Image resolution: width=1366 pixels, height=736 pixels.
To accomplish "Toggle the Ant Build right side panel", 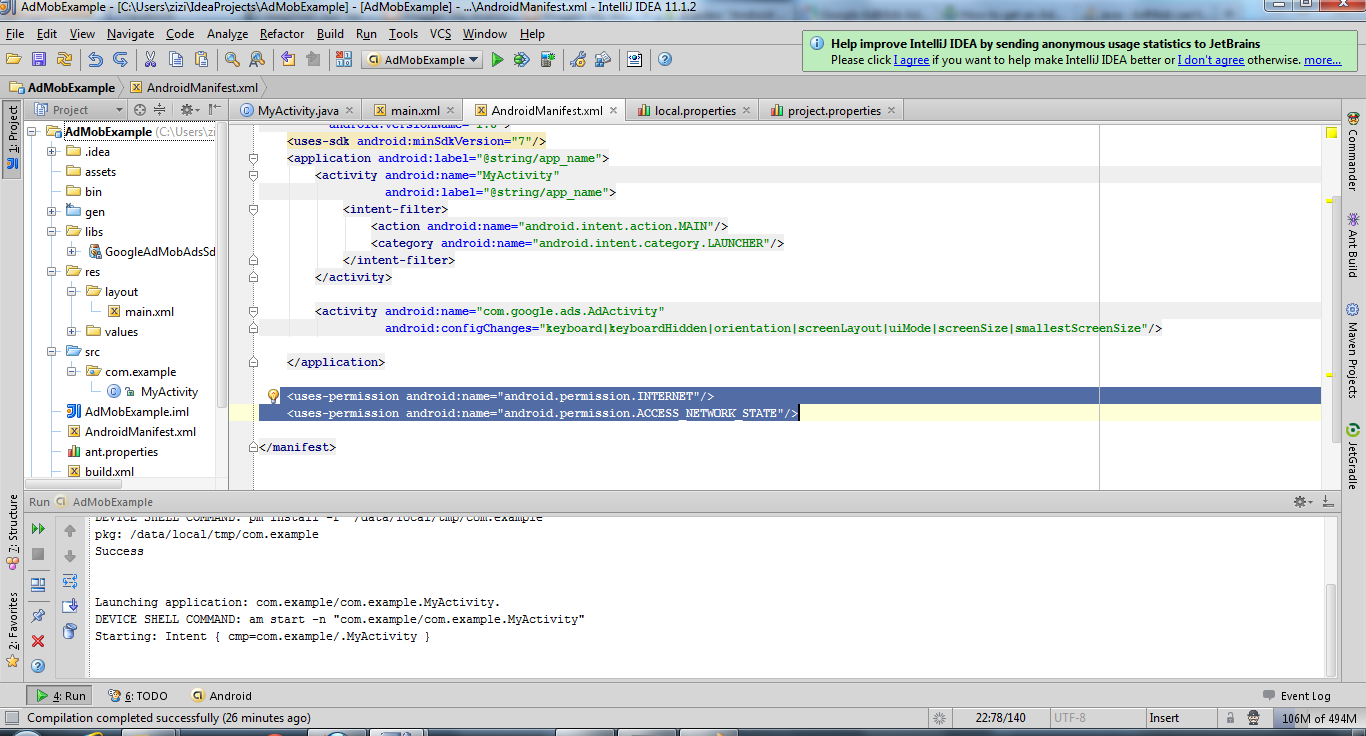I will [1353, 246].
